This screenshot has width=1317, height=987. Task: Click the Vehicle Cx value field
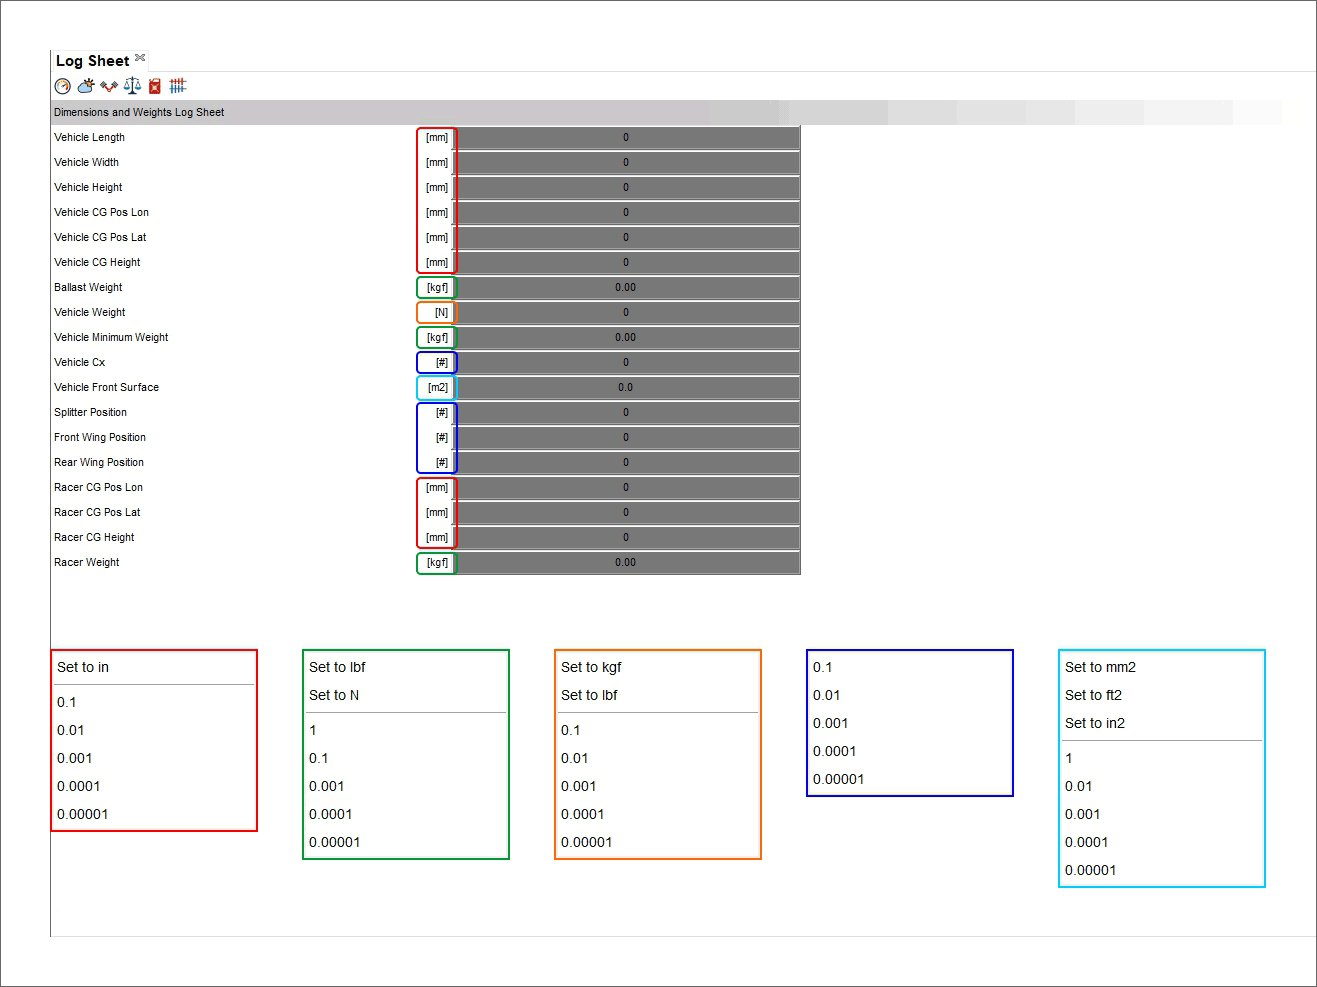point(627,363)
